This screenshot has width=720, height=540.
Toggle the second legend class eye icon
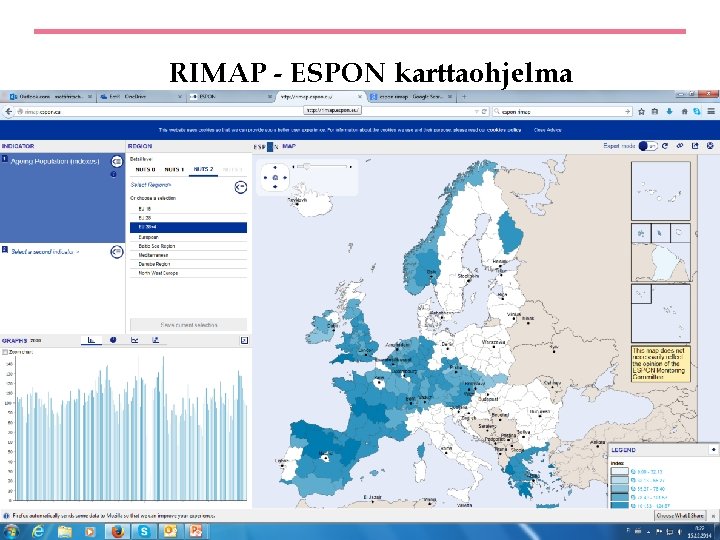pos(633,480)
